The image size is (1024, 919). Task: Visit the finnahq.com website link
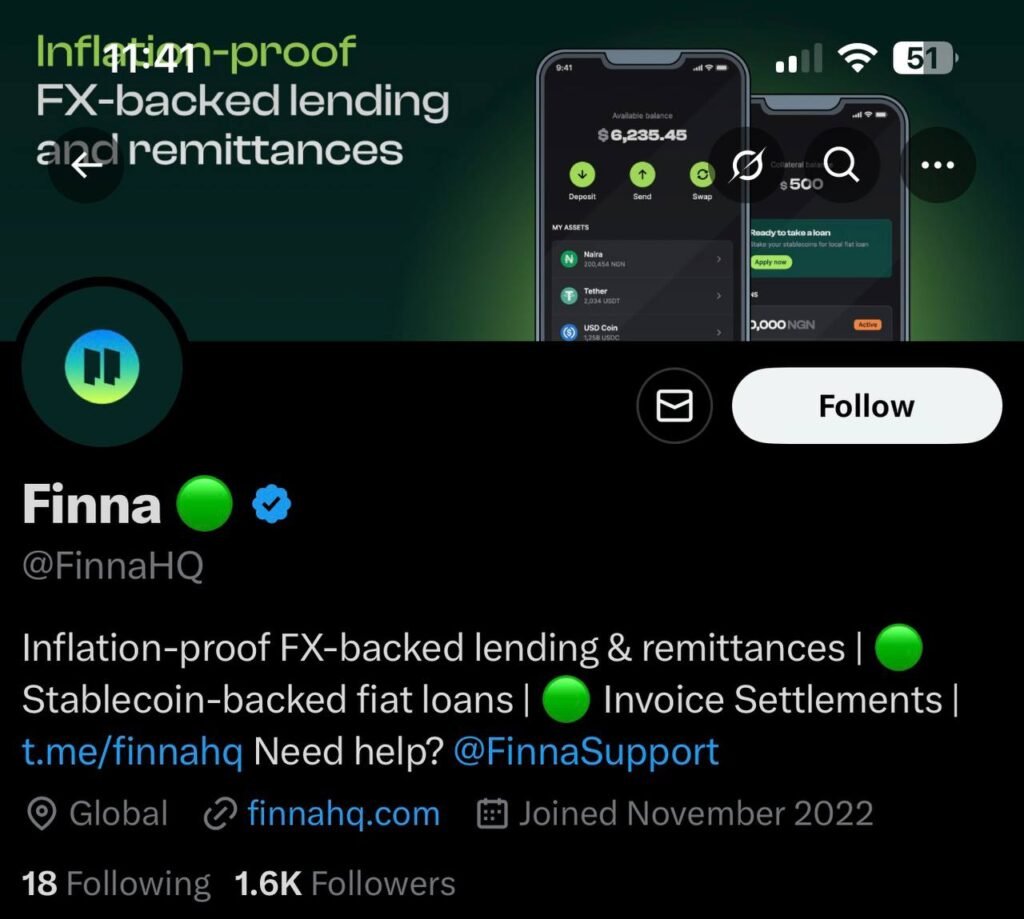344,814
